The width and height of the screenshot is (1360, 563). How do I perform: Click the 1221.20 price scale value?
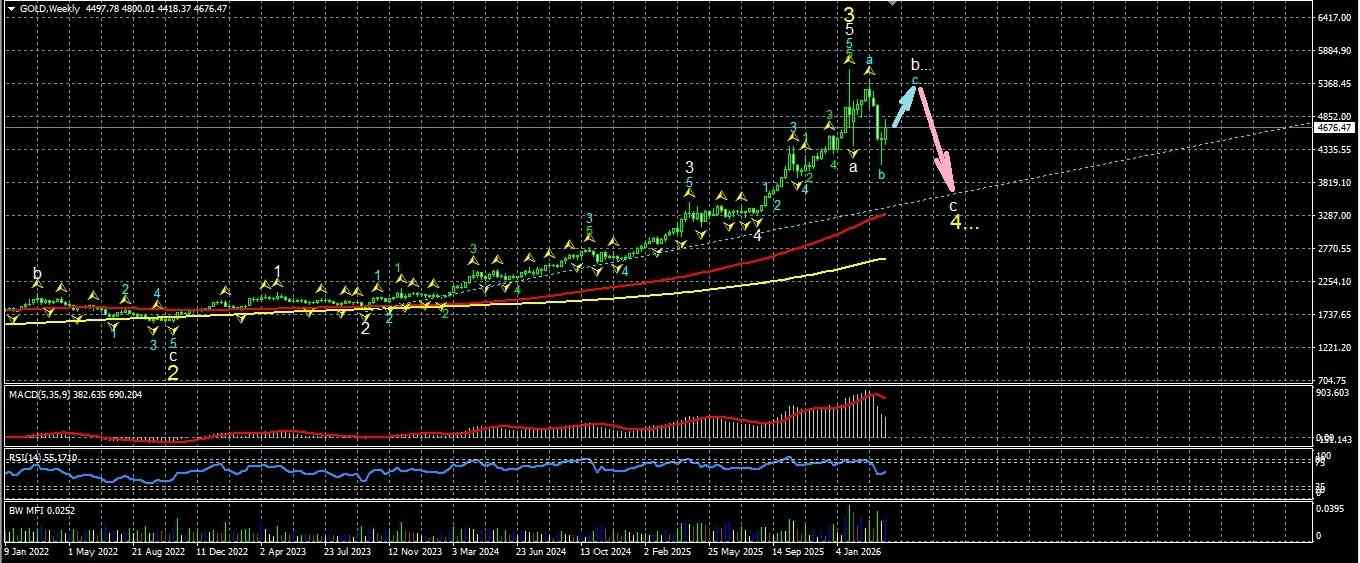click(1334, 348)
